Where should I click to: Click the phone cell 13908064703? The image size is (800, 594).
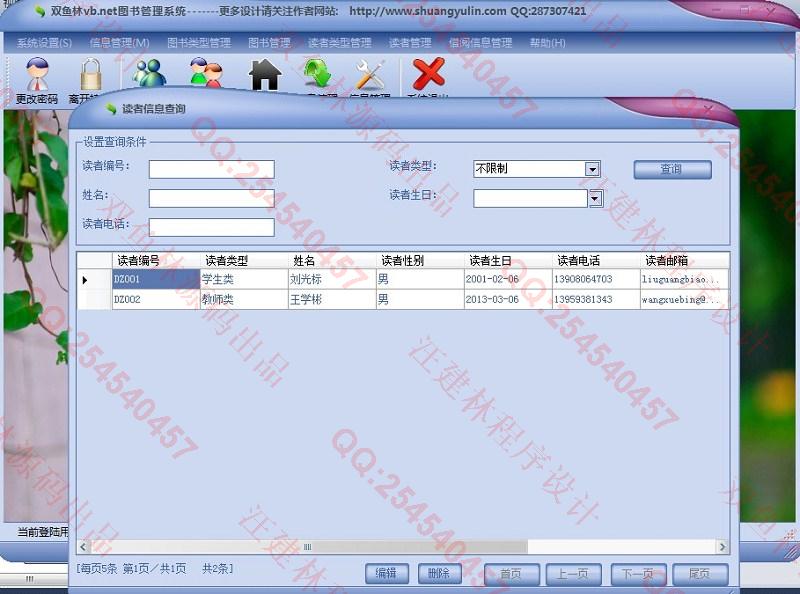point(596,279)
